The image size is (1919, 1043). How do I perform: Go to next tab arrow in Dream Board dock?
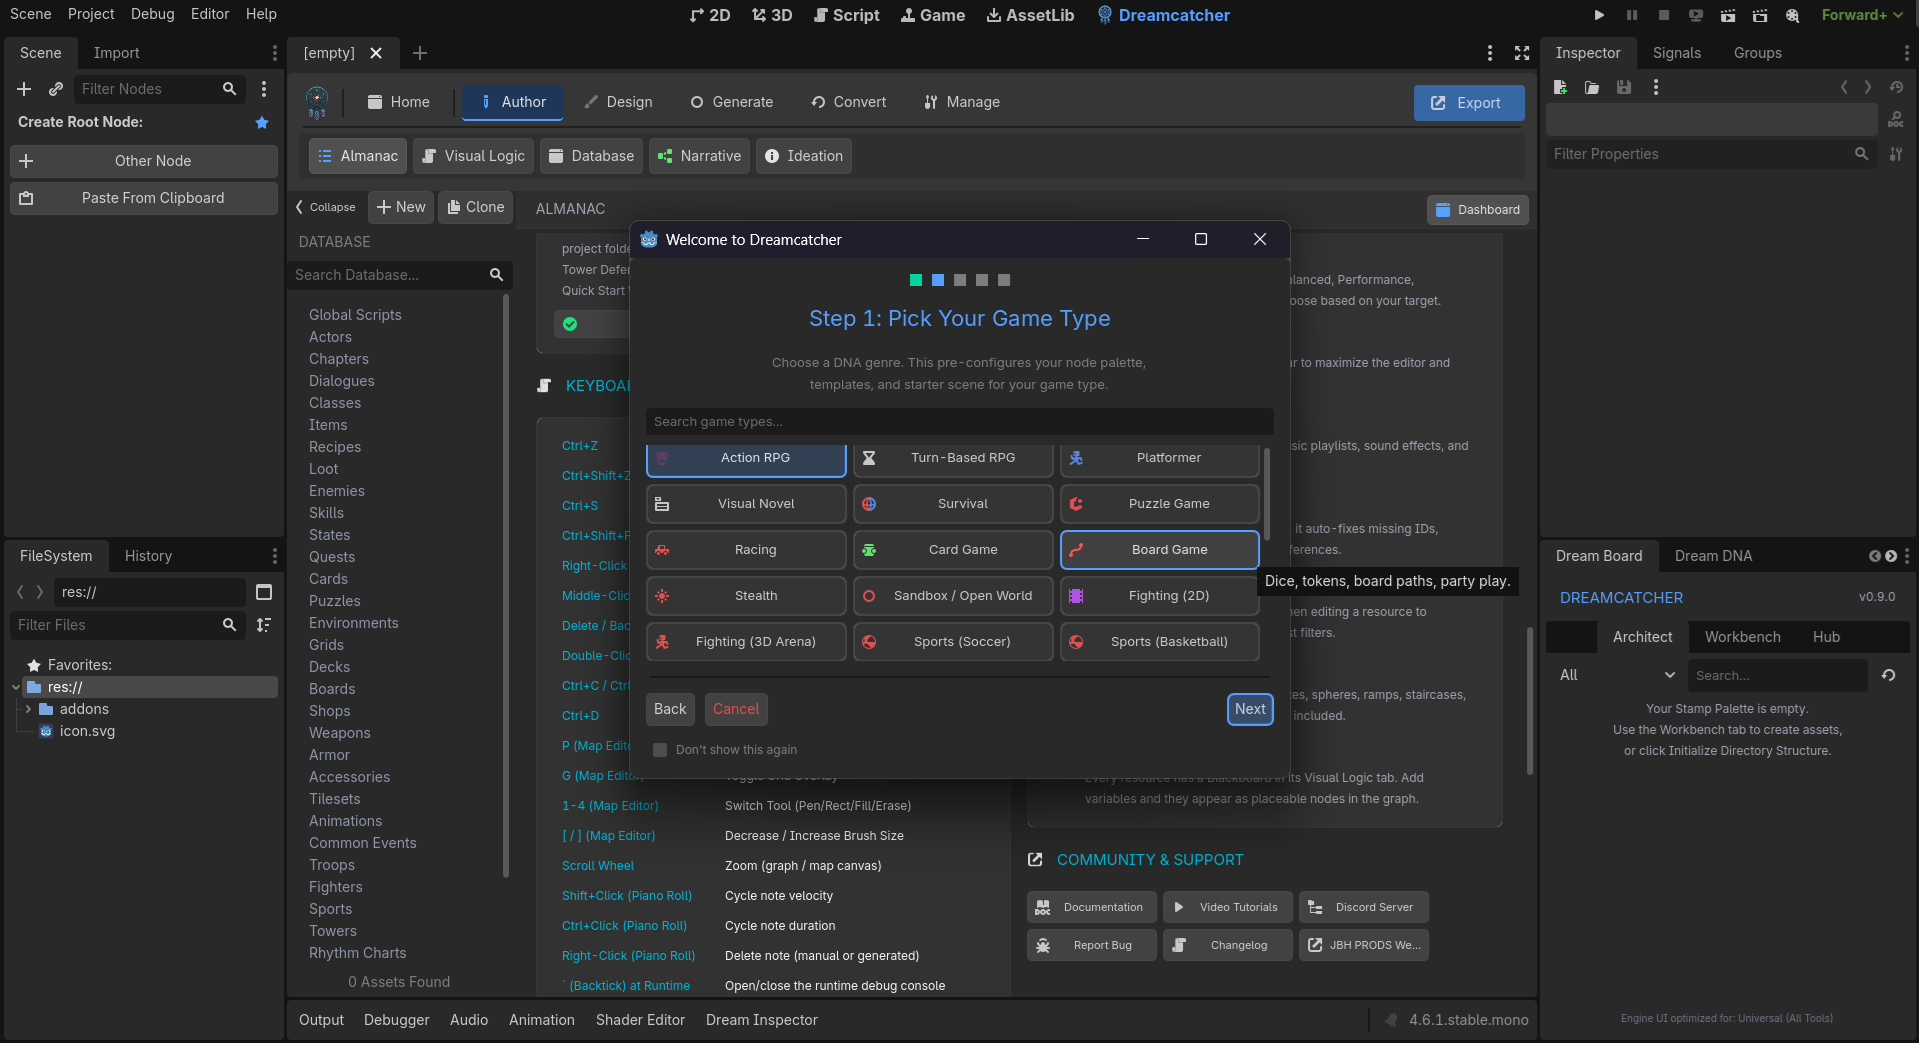pyautogui.click(x=1891, y=556)
